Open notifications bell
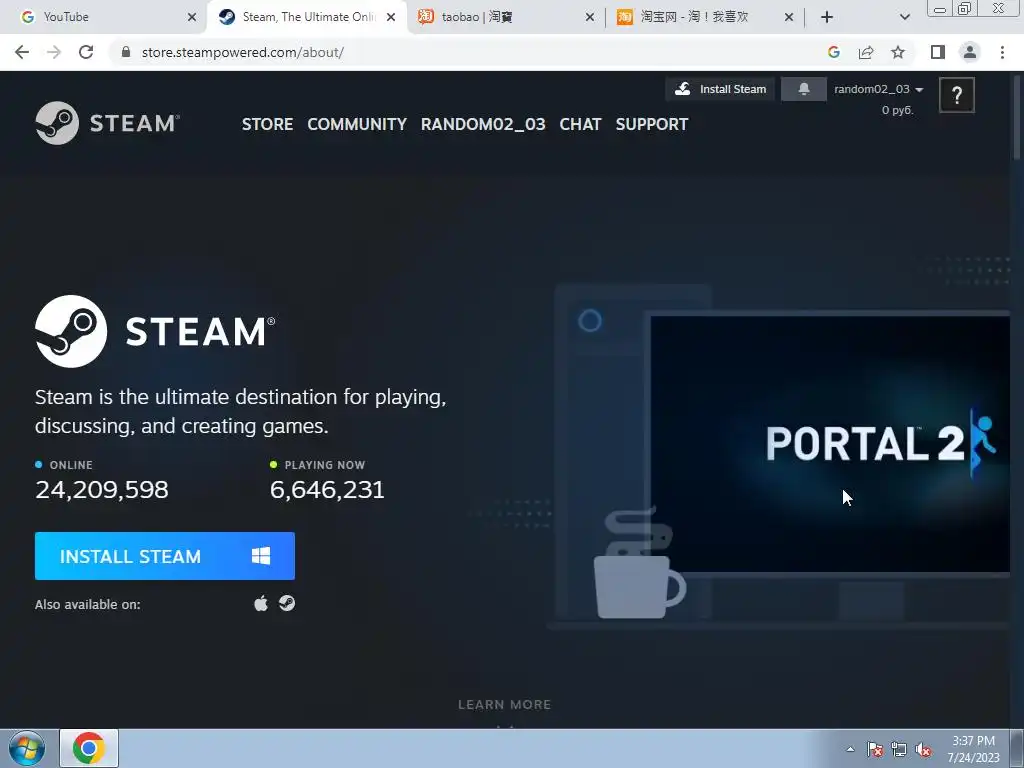The width and height of the screenshot is (1024, 768). [803, 89]
